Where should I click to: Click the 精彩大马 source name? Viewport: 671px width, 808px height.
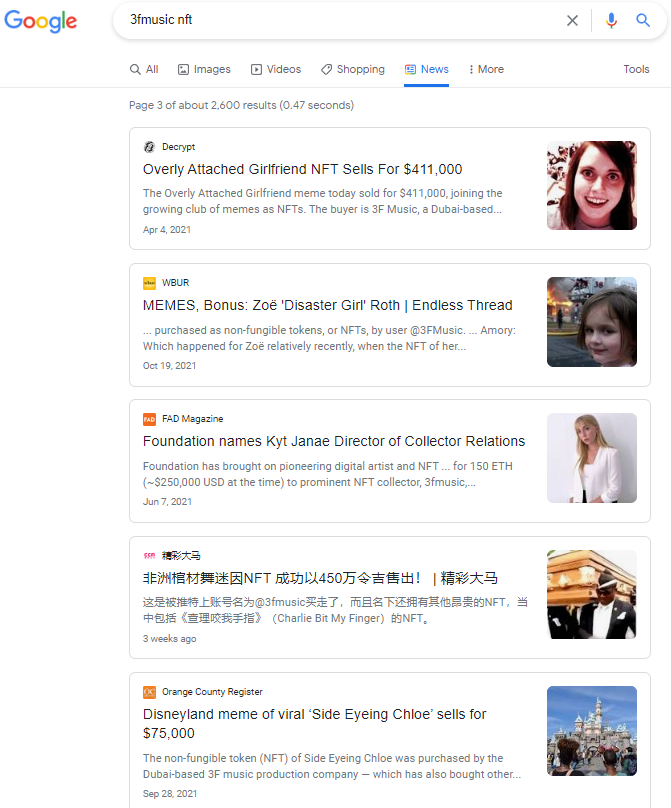click(181, 556)
